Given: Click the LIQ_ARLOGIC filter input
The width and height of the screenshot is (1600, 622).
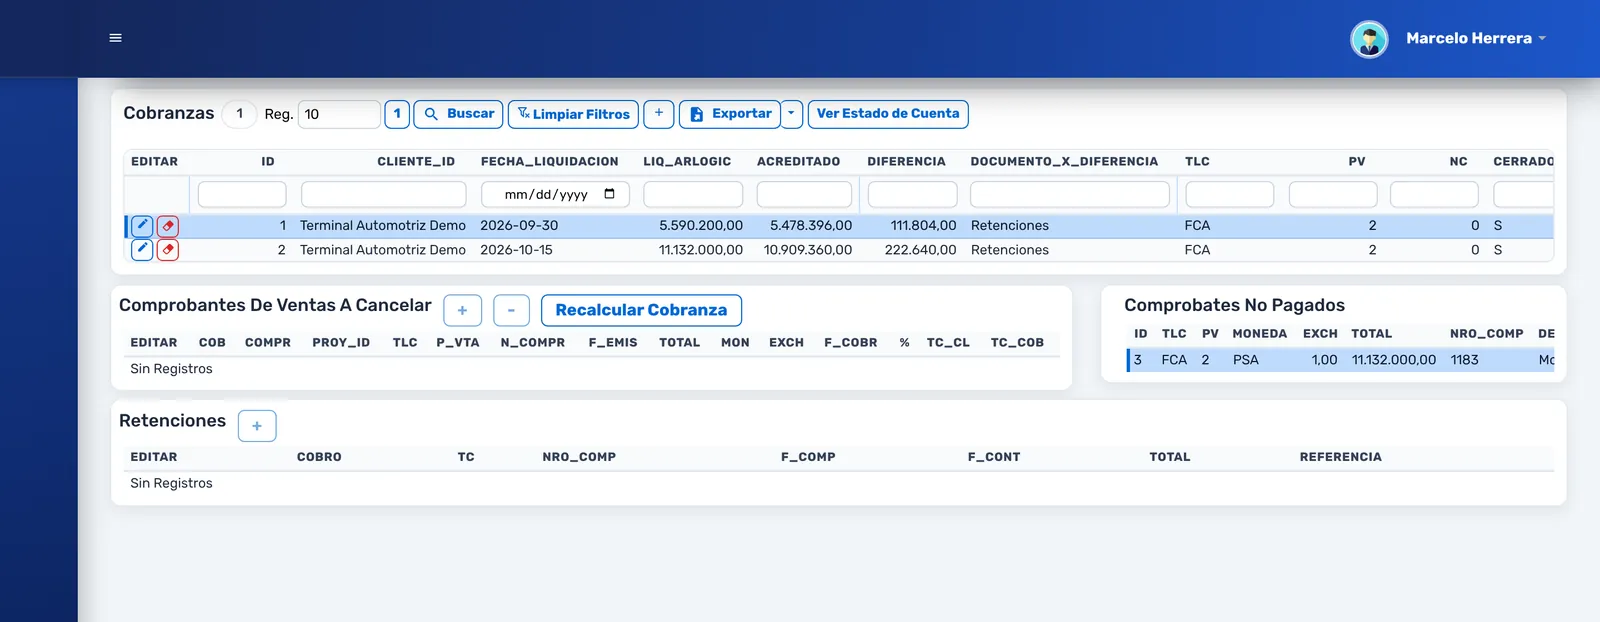Looking at the screenshot, I should pos(693,194).
